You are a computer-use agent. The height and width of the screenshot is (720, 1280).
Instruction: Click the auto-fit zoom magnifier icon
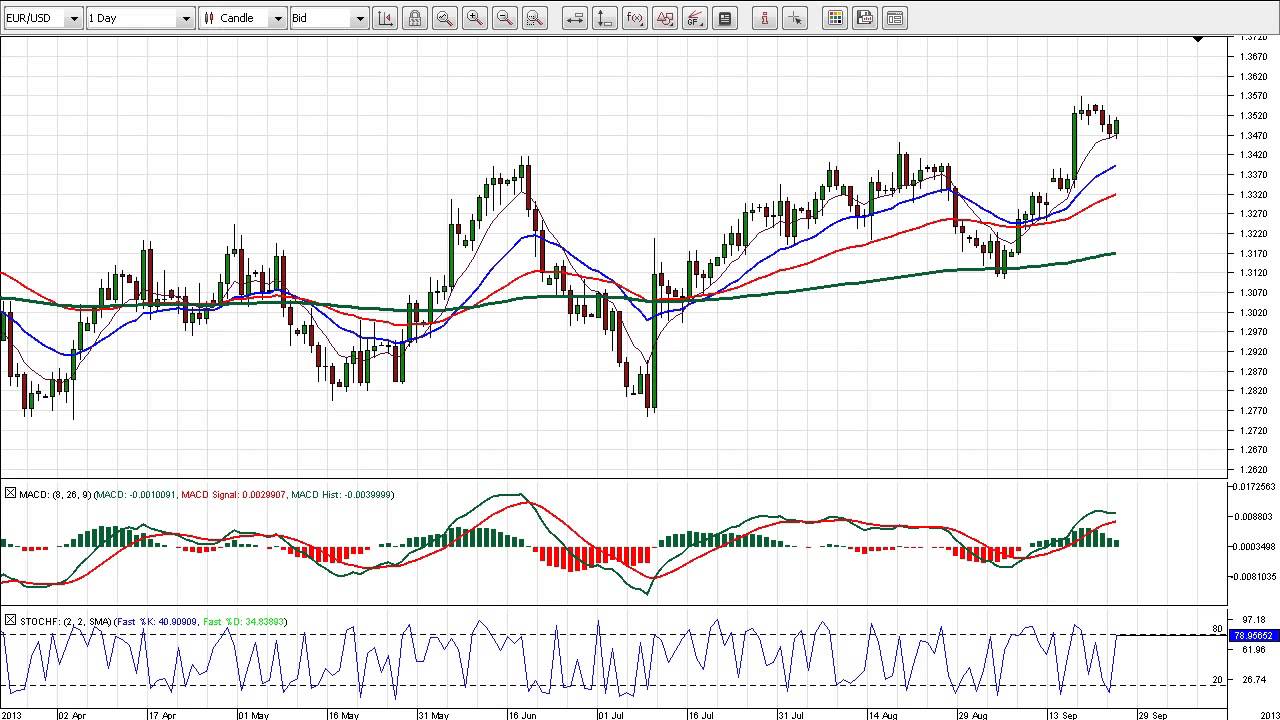click(x=445, y=18)
